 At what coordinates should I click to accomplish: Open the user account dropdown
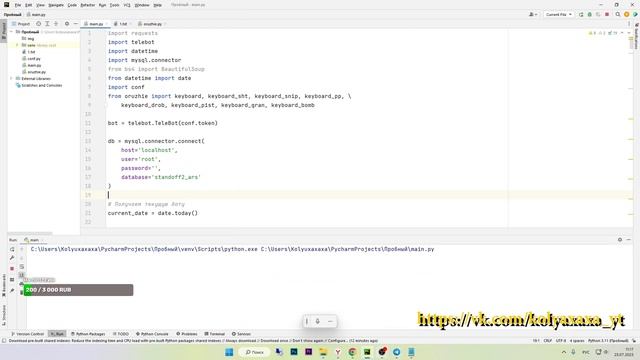[533, 14]
